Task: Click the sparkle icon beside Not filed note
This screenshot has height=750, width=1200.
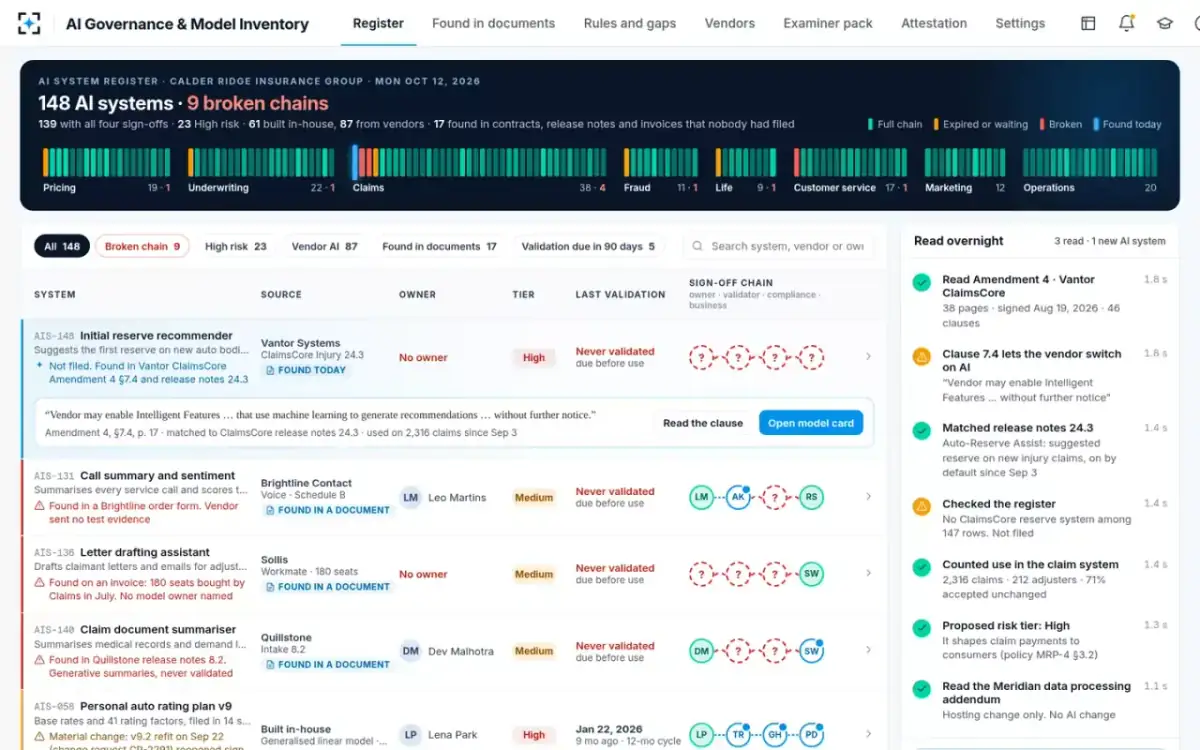Action: coord(40,366)
